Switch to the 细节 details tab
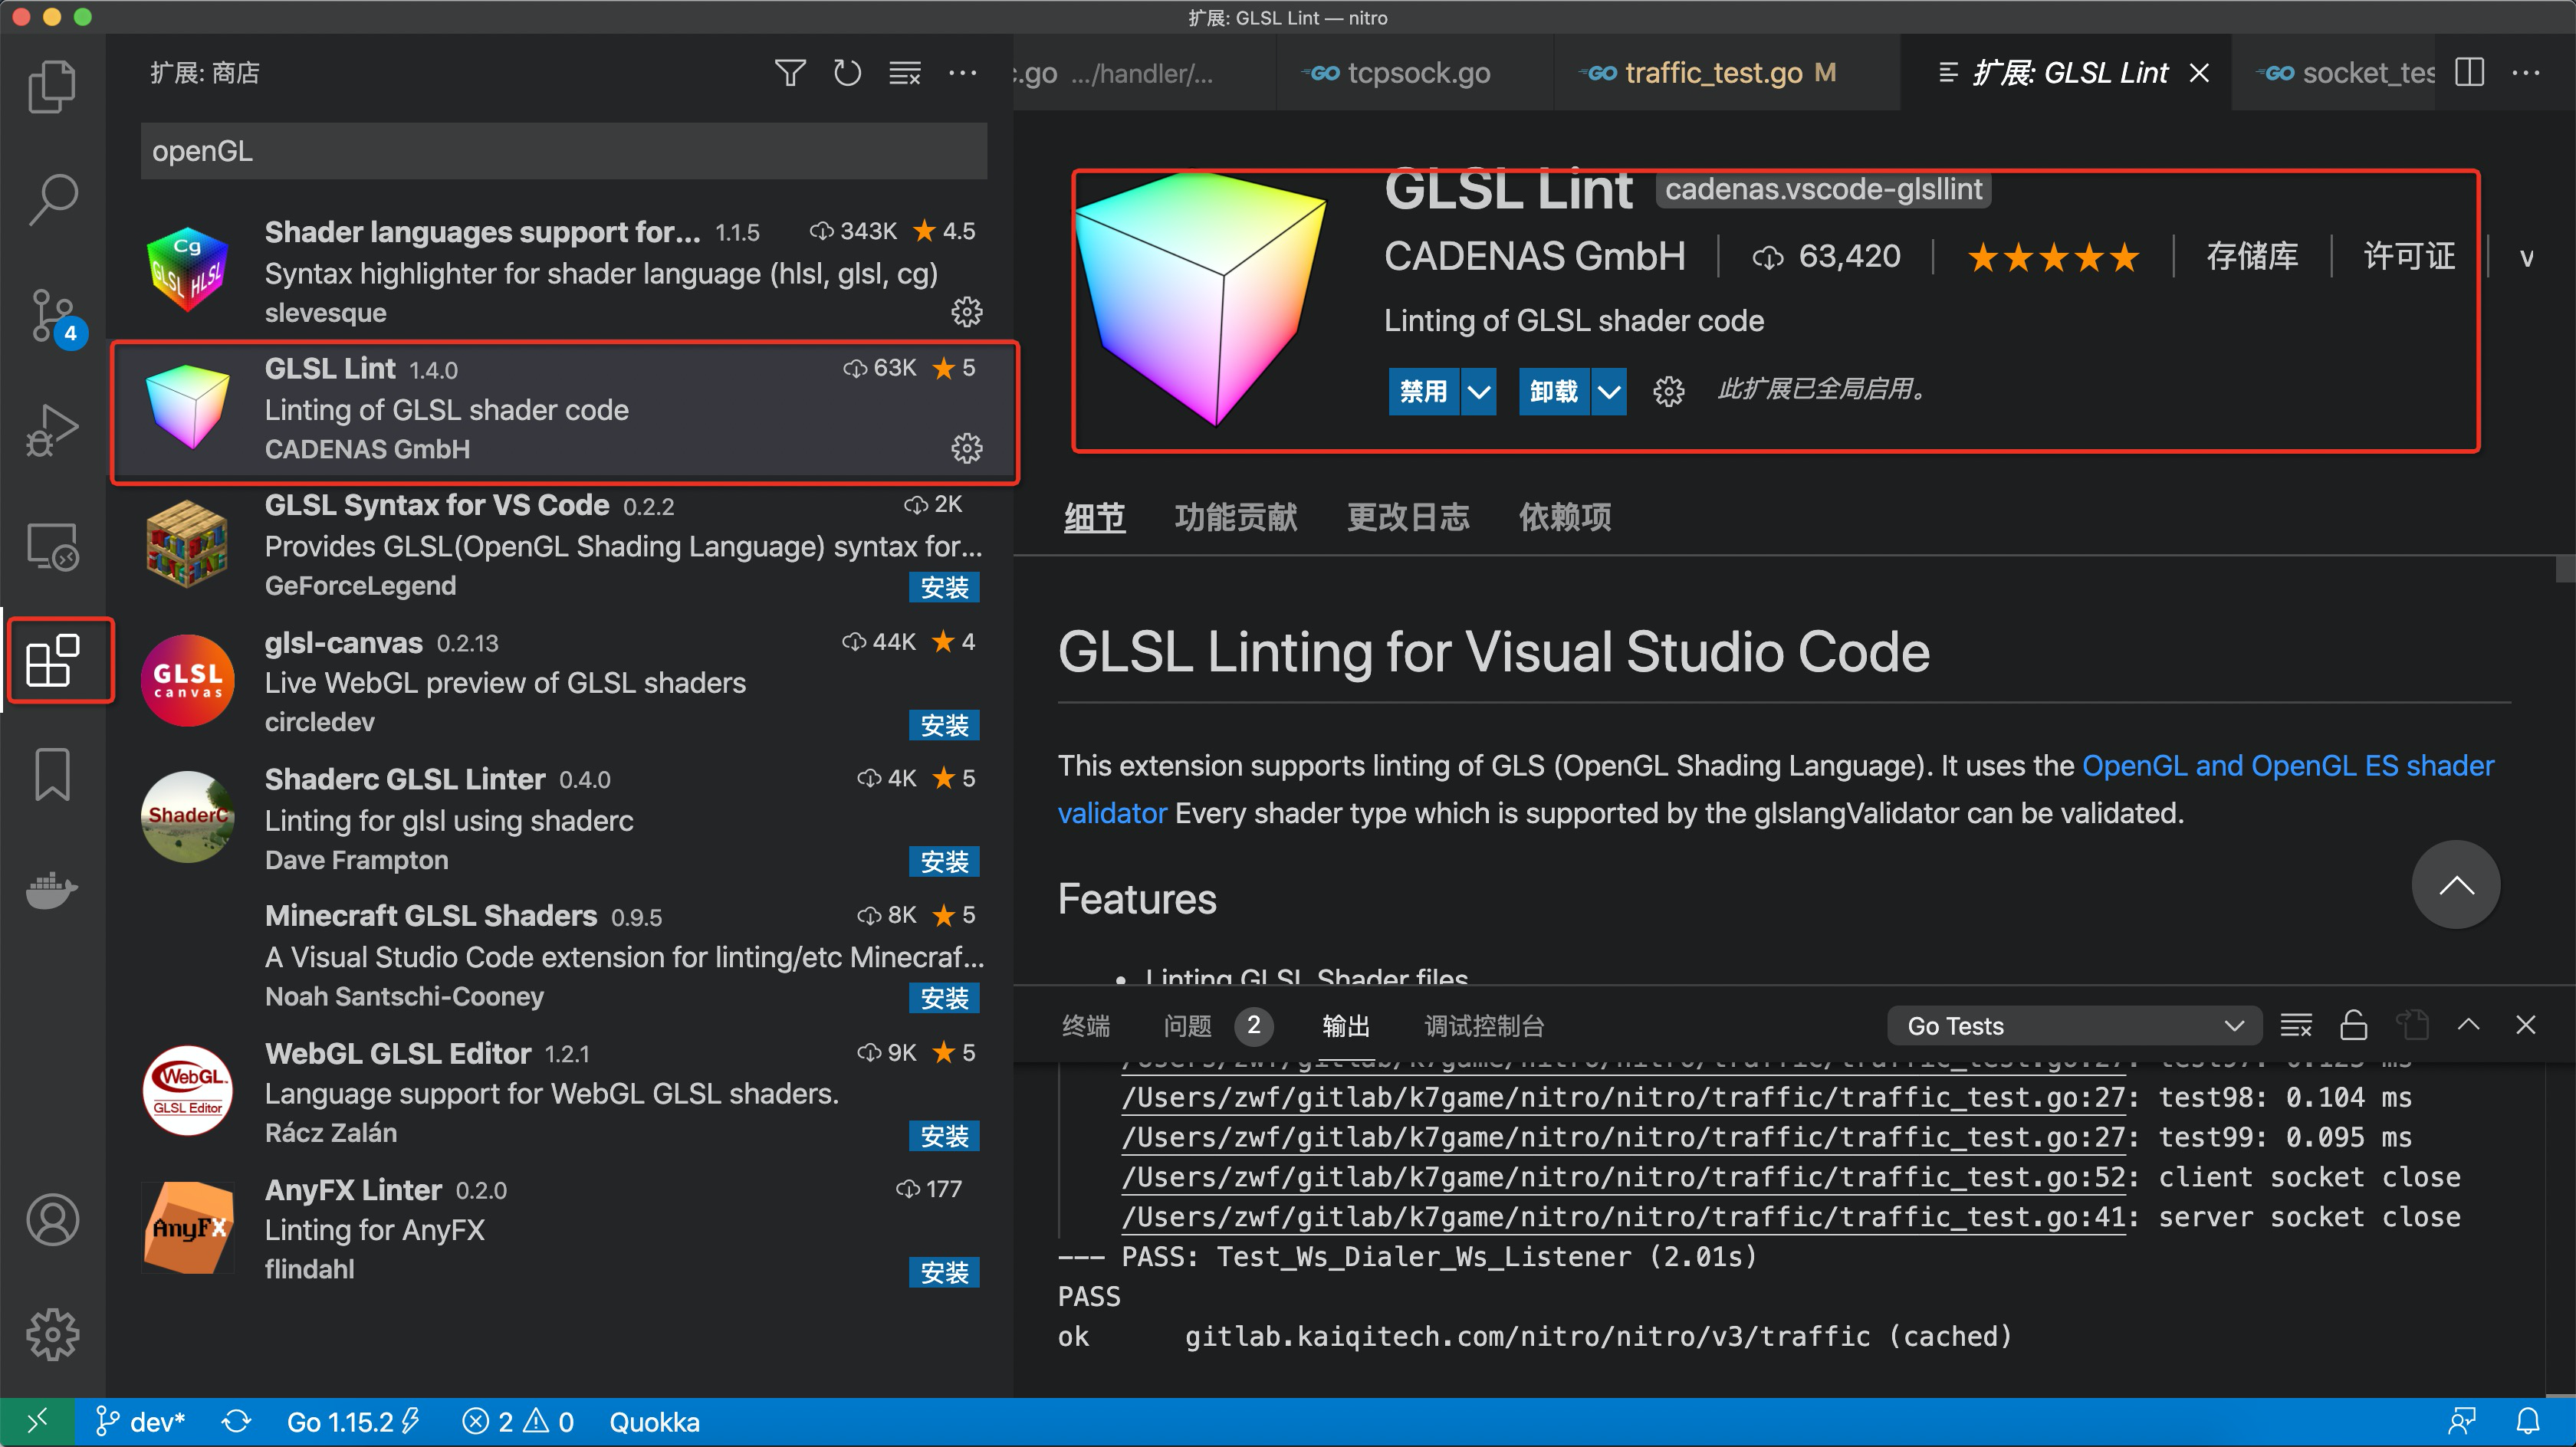Image resolution: width=2576 pixels, height=1447 pixels. 1094,517
